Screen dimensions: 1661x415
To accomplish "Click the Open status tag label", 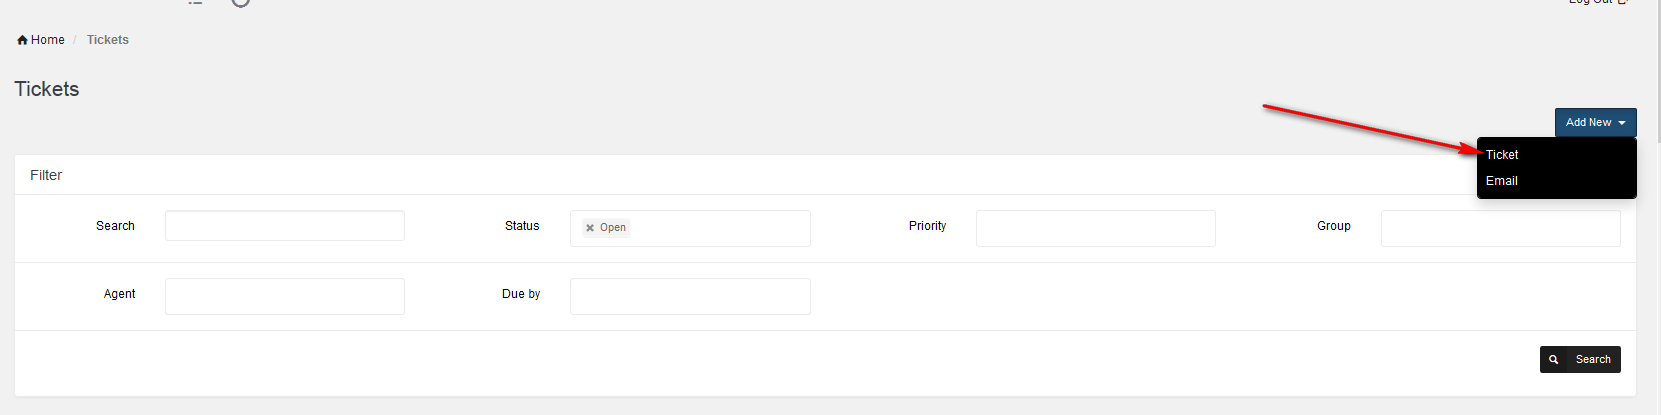I will point(613,228).
